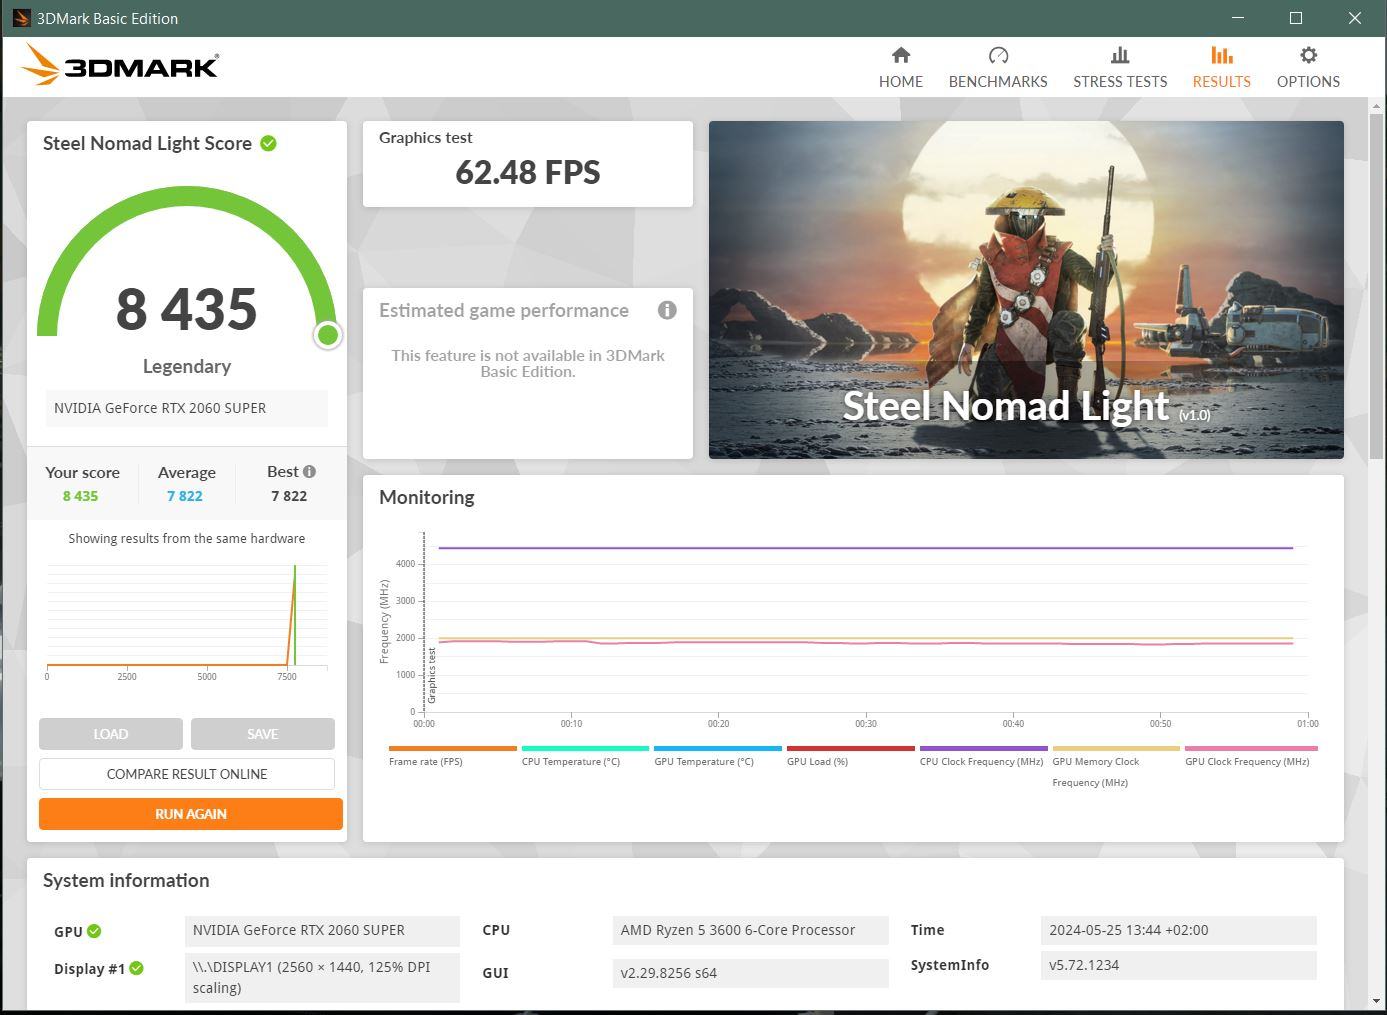This screenshot has width=1387, height=1015.
Task: Open the Options tab
Action: (1308, 67)
